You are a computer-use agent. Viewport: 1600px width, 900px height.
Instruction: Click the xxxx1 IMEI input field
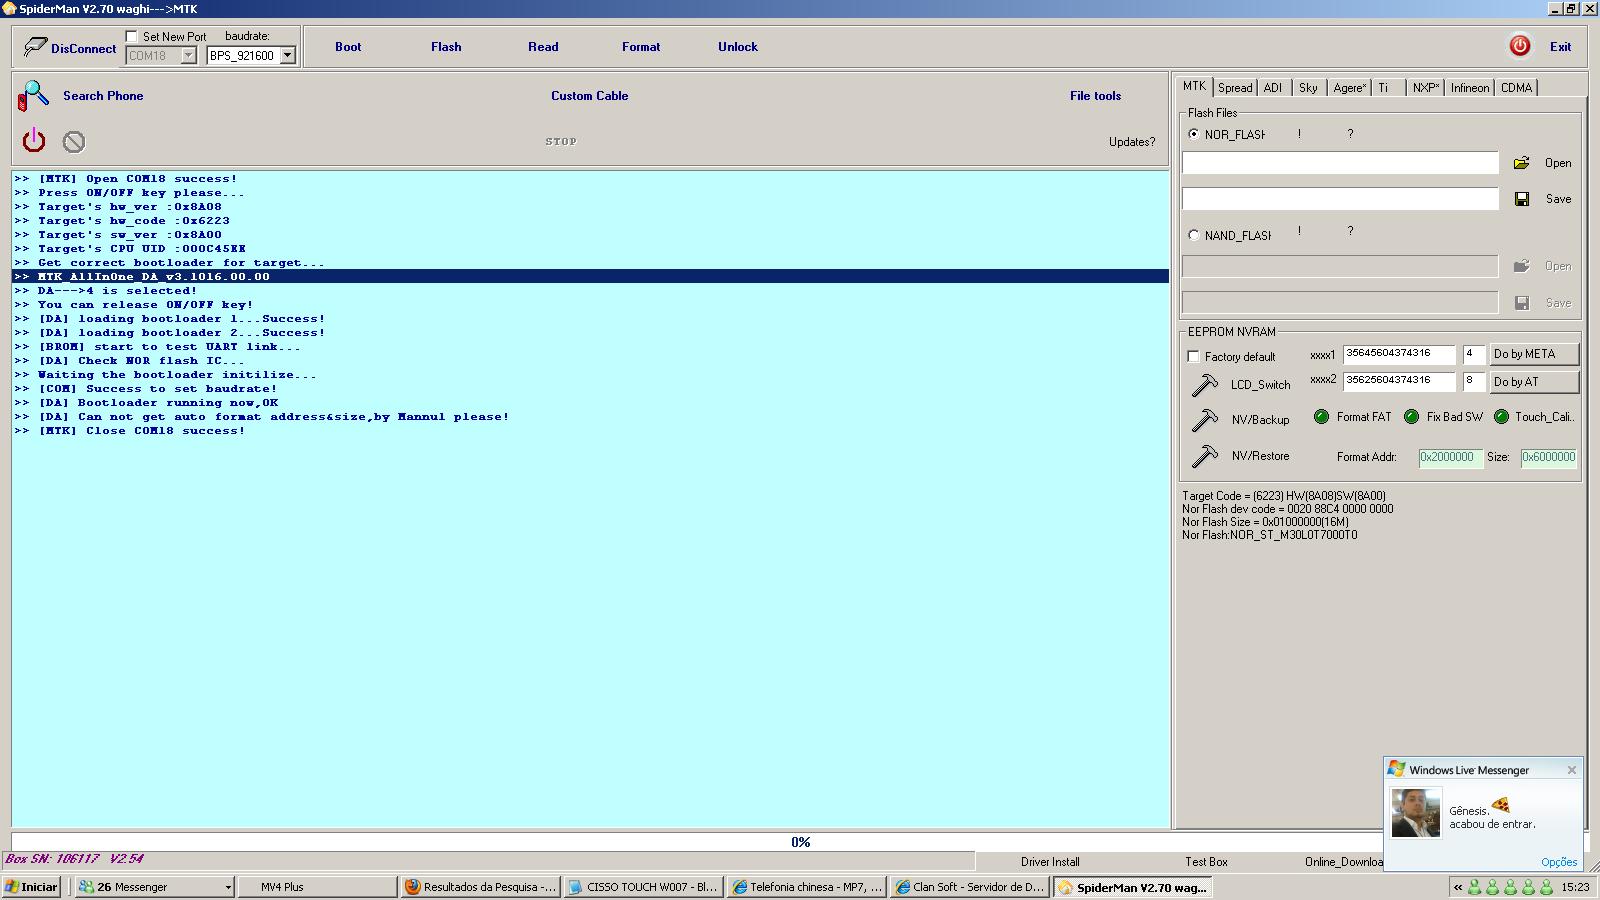pyautogui.click(x=1399, y=354)
